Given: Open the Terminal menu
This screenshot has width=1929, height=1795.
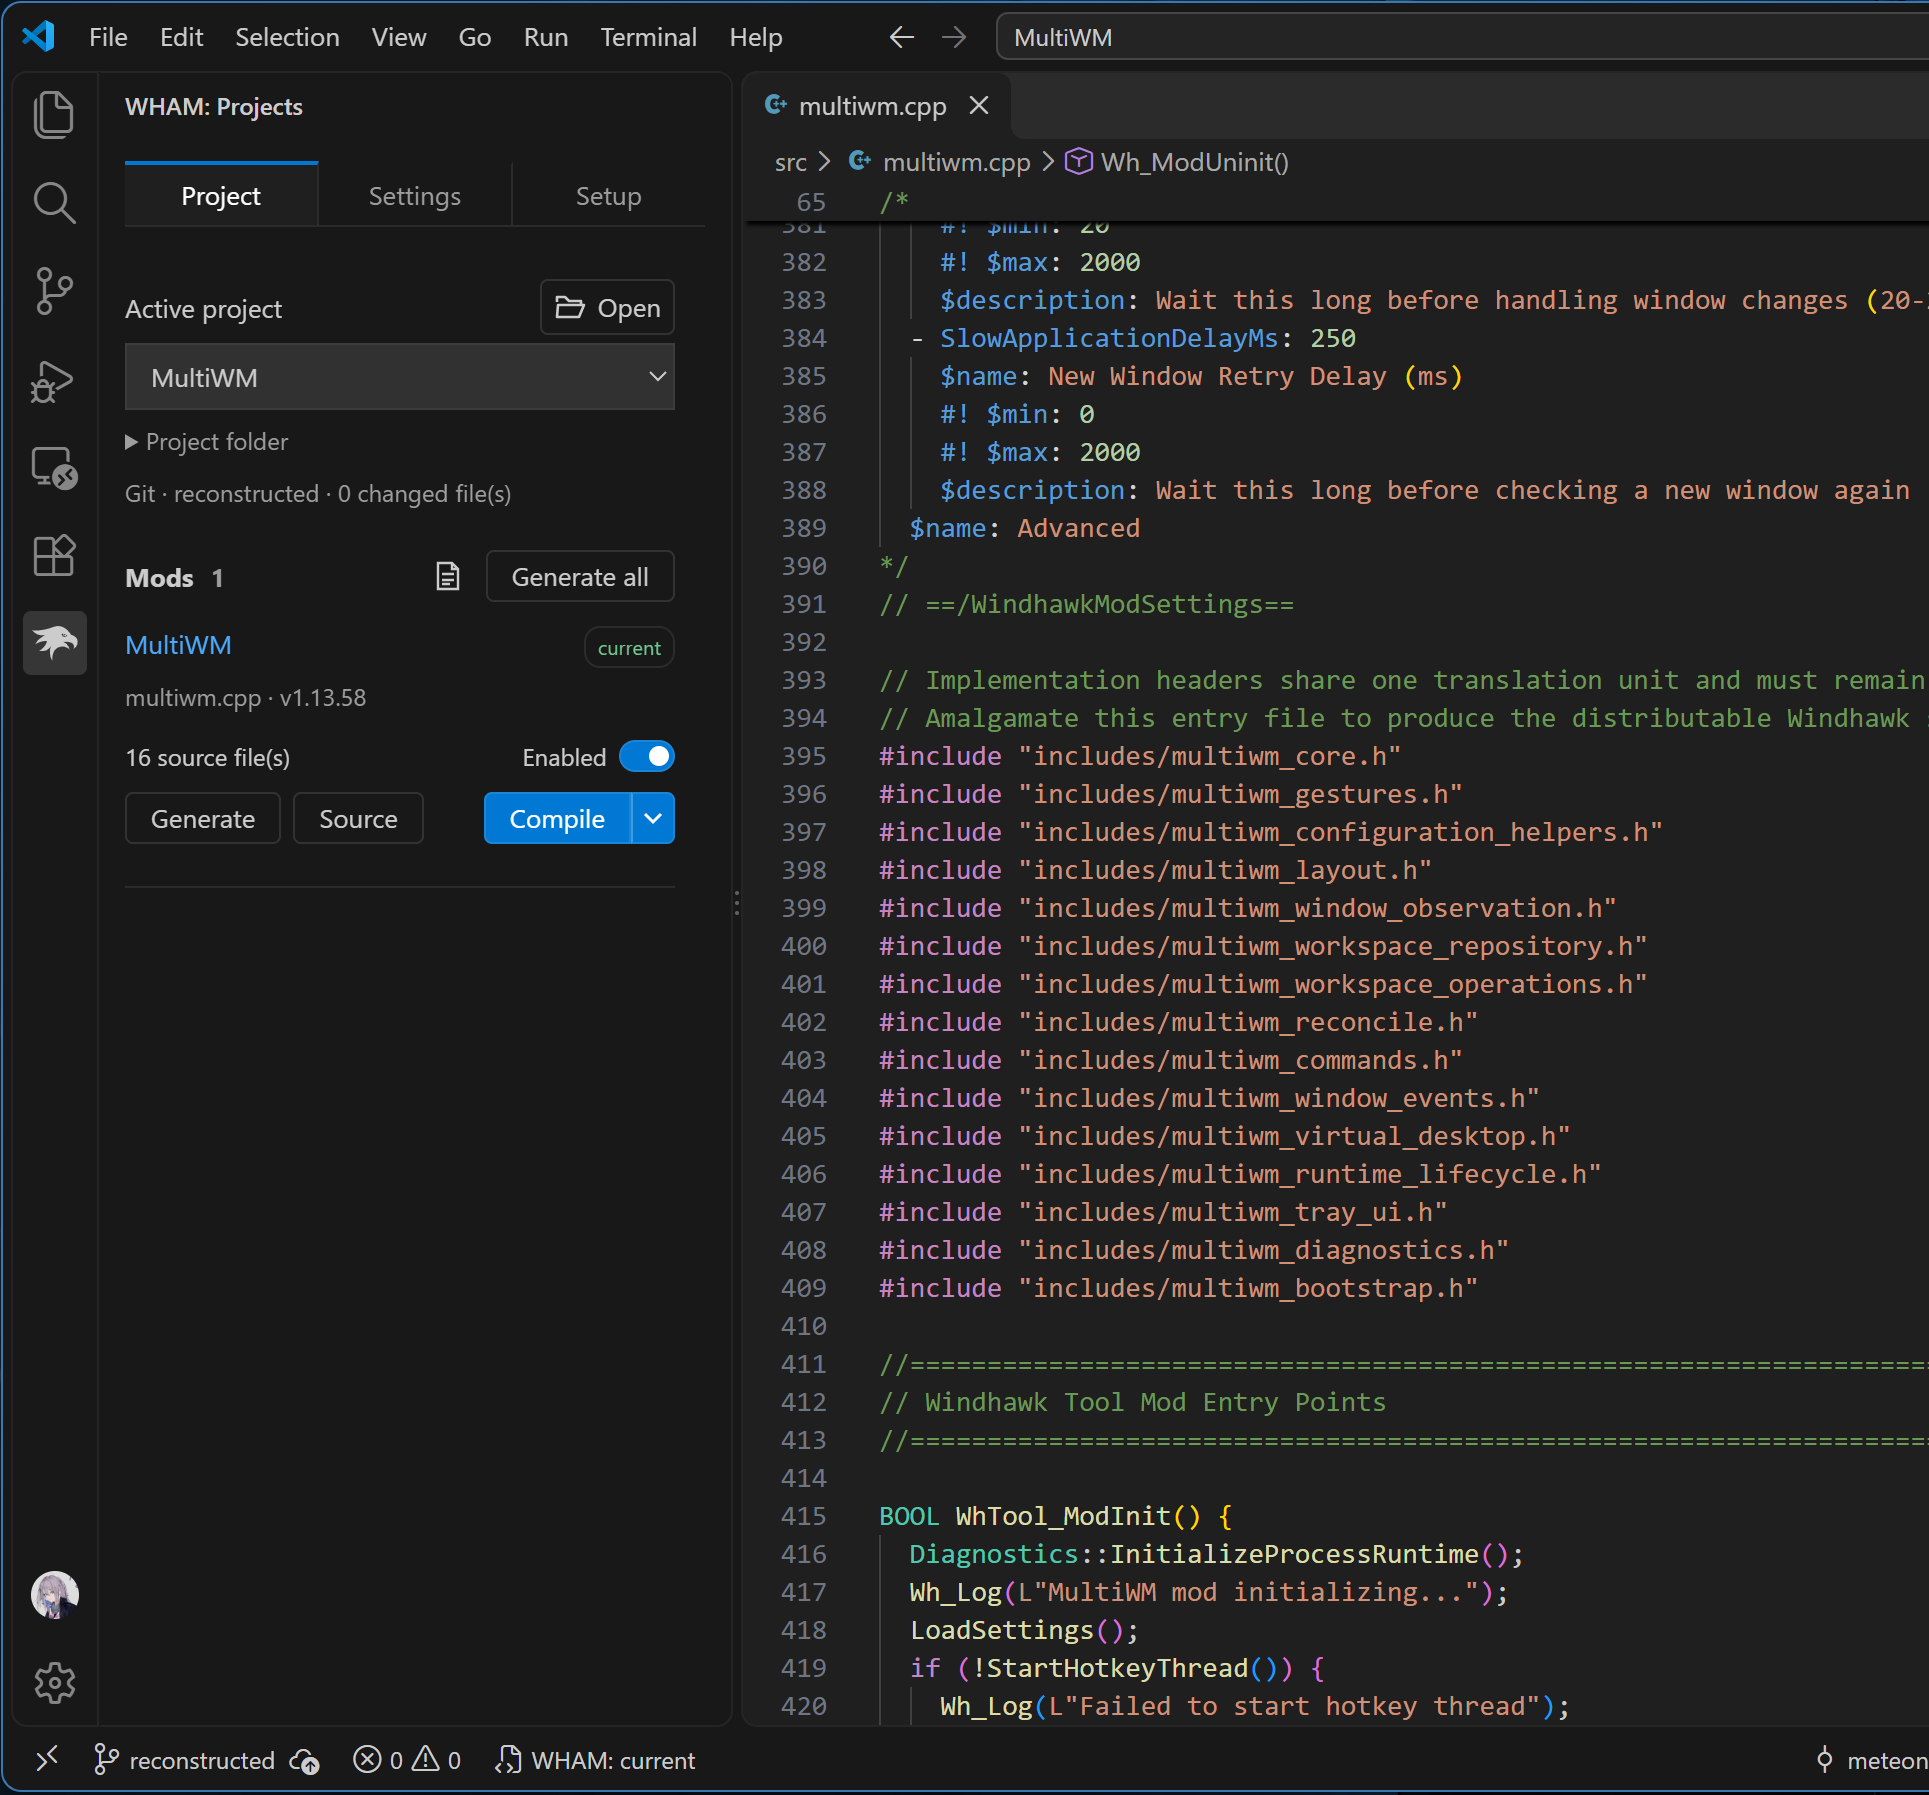Looking at the screenshot, I should click(648, 37).
